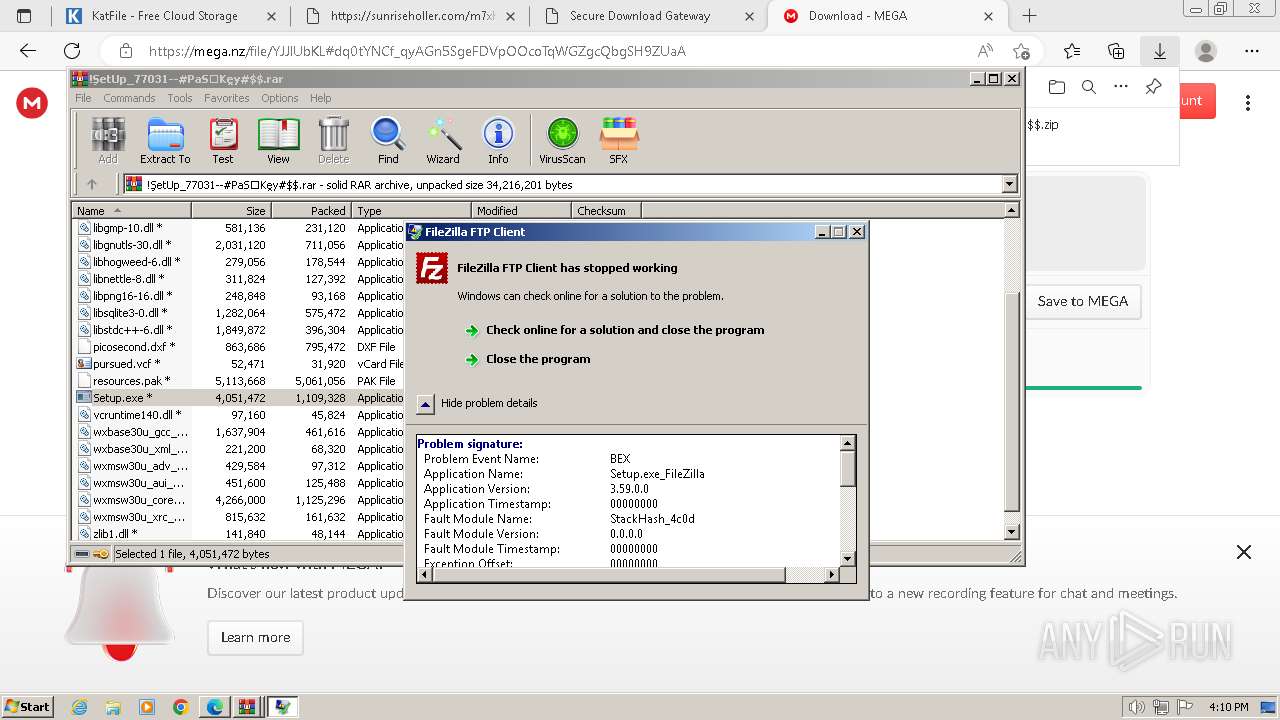Click the Extract To toolbar icon in WinRAR
1280x720 pixels.
click(165, 140)
